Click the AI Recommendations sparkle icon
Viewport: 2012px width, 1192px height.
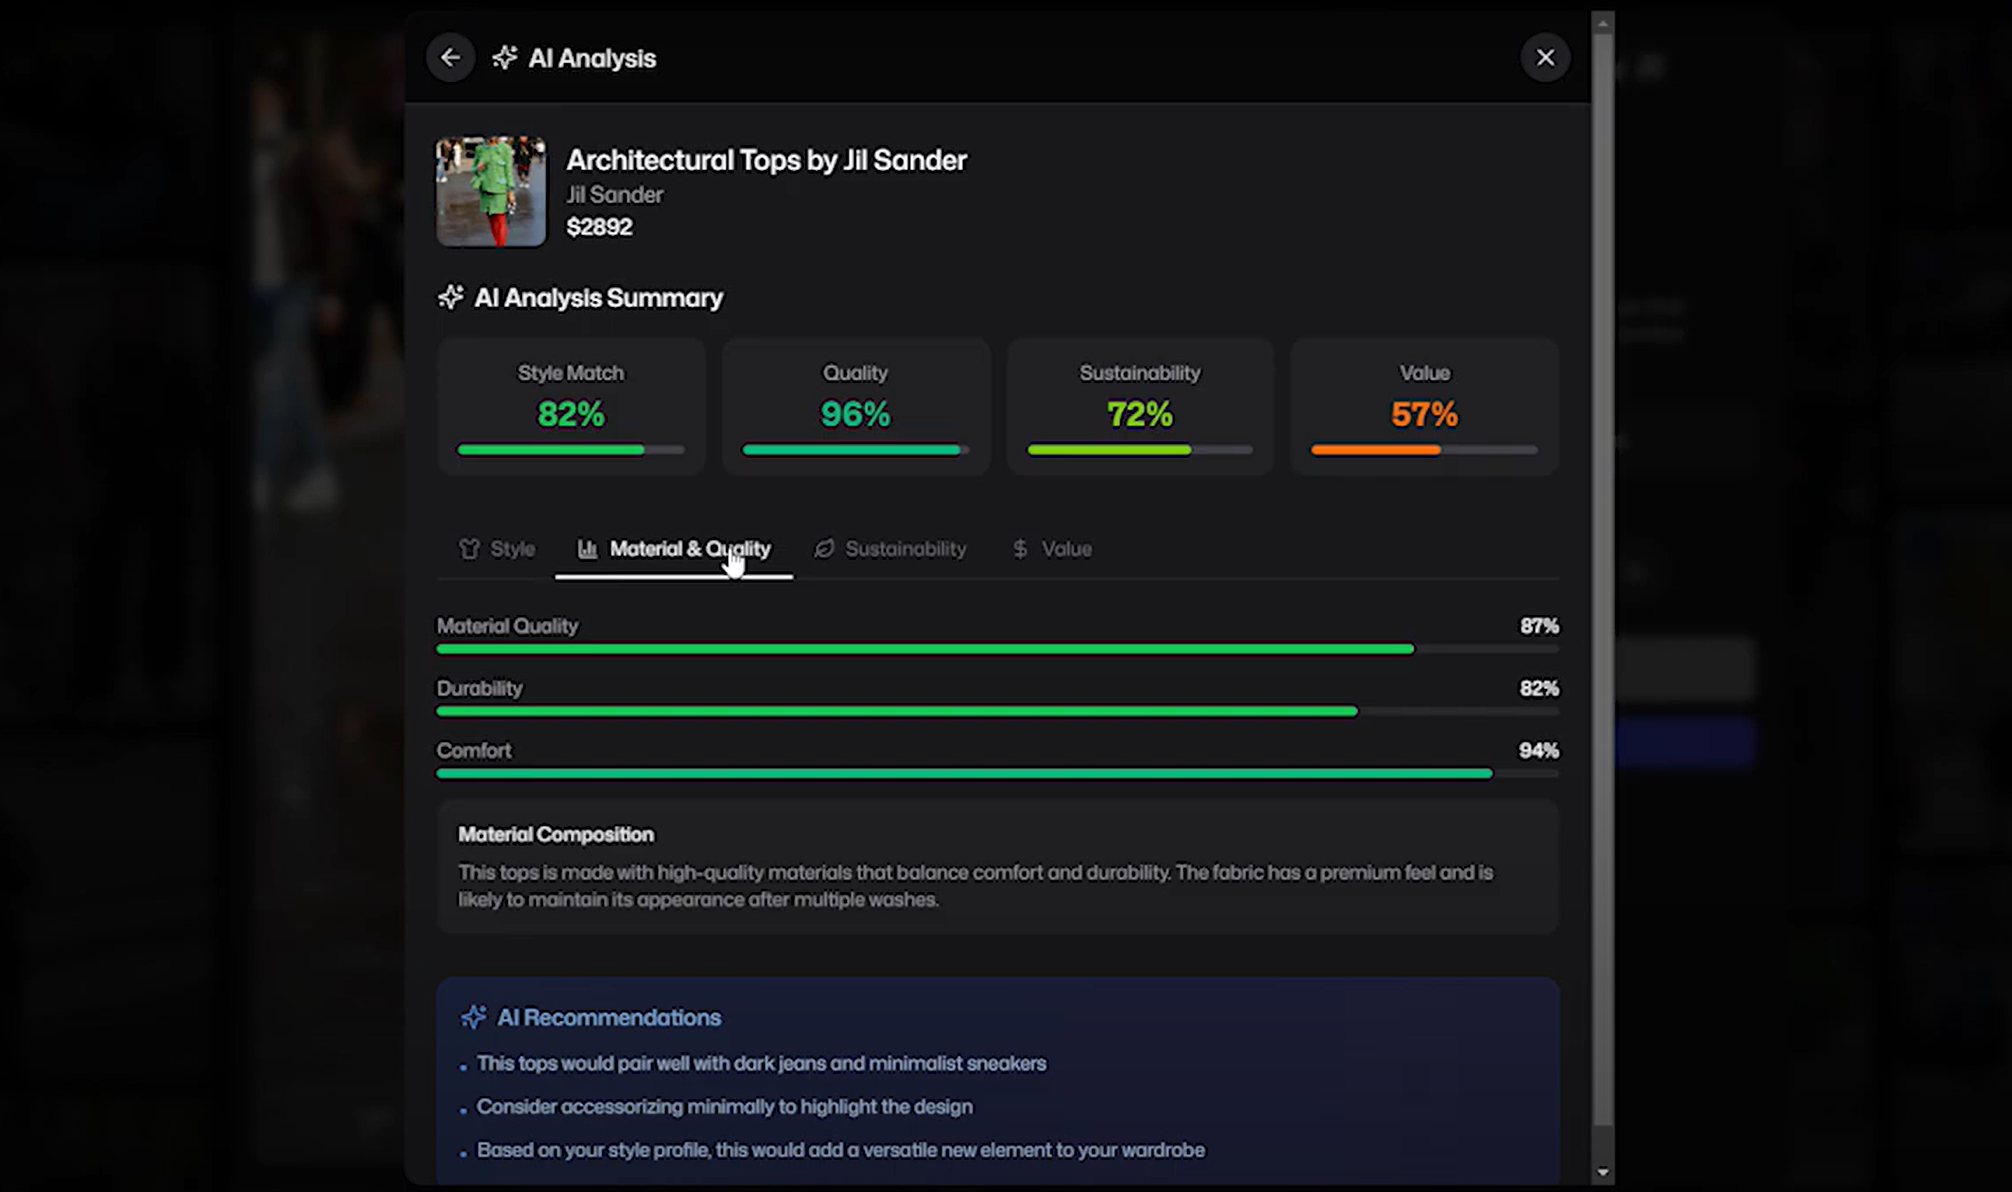tap(474, 1017)
